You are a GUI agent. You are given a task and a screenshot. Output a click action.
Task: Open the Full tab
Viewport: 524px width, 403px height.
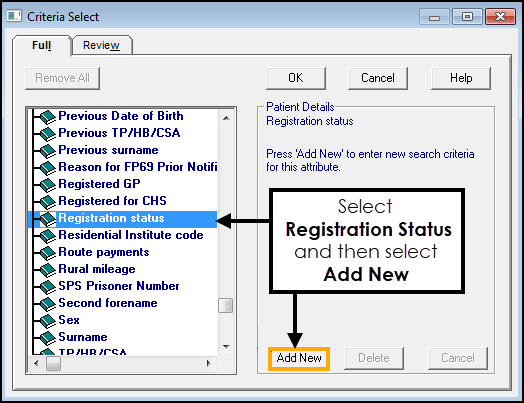tap(42, 45)
